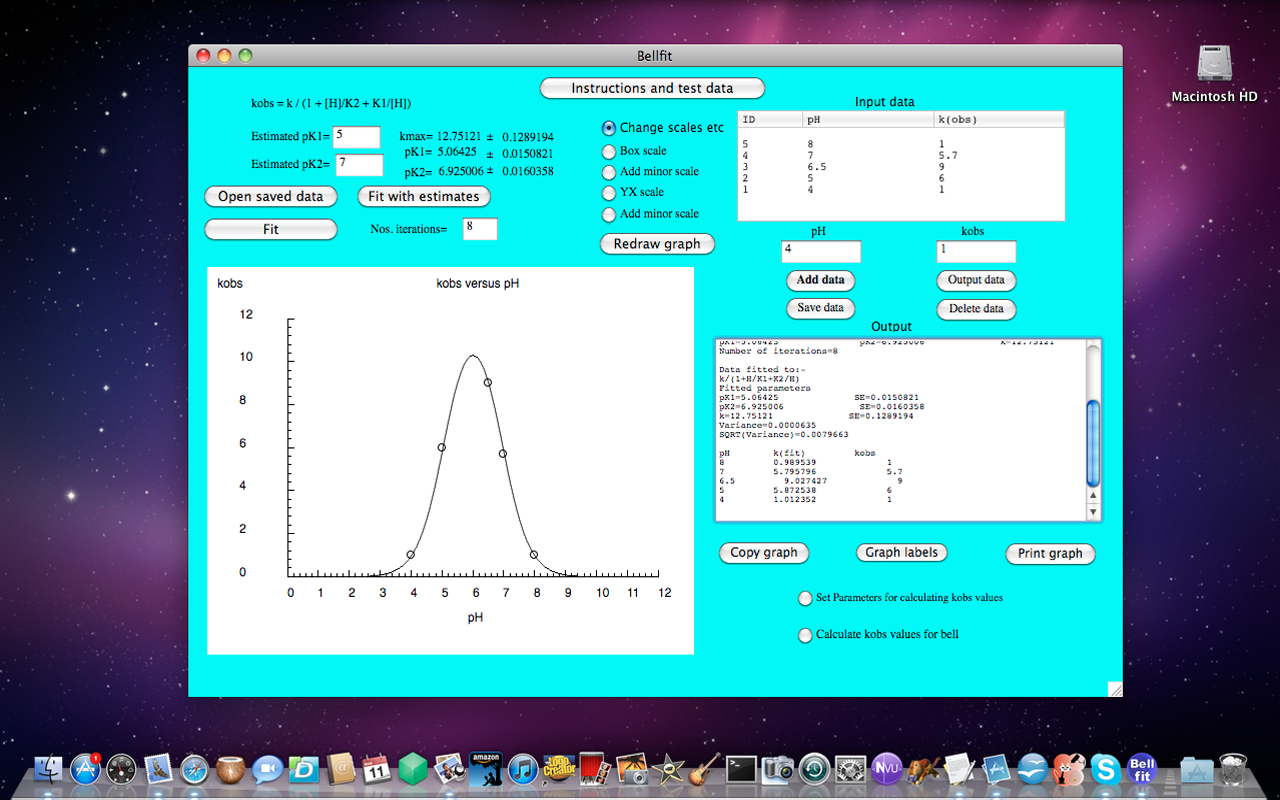The width and height of the screenshot is (1280, 800).
Task: Select Set Parameters for calculating kobs values
Action: tap(805, 598)
